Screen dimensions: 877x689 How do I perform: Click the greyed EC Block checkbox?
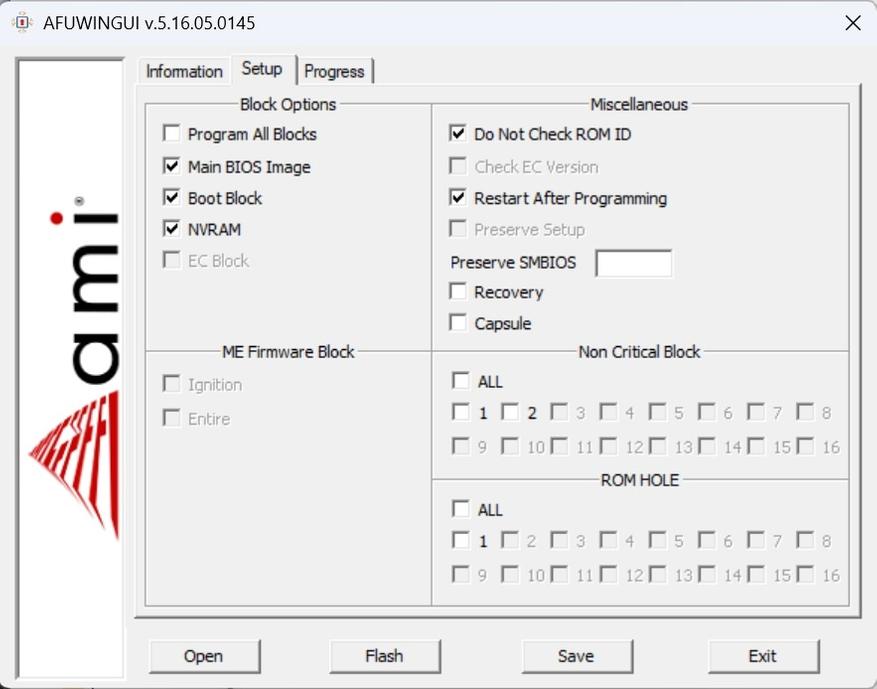click(172, 259)
